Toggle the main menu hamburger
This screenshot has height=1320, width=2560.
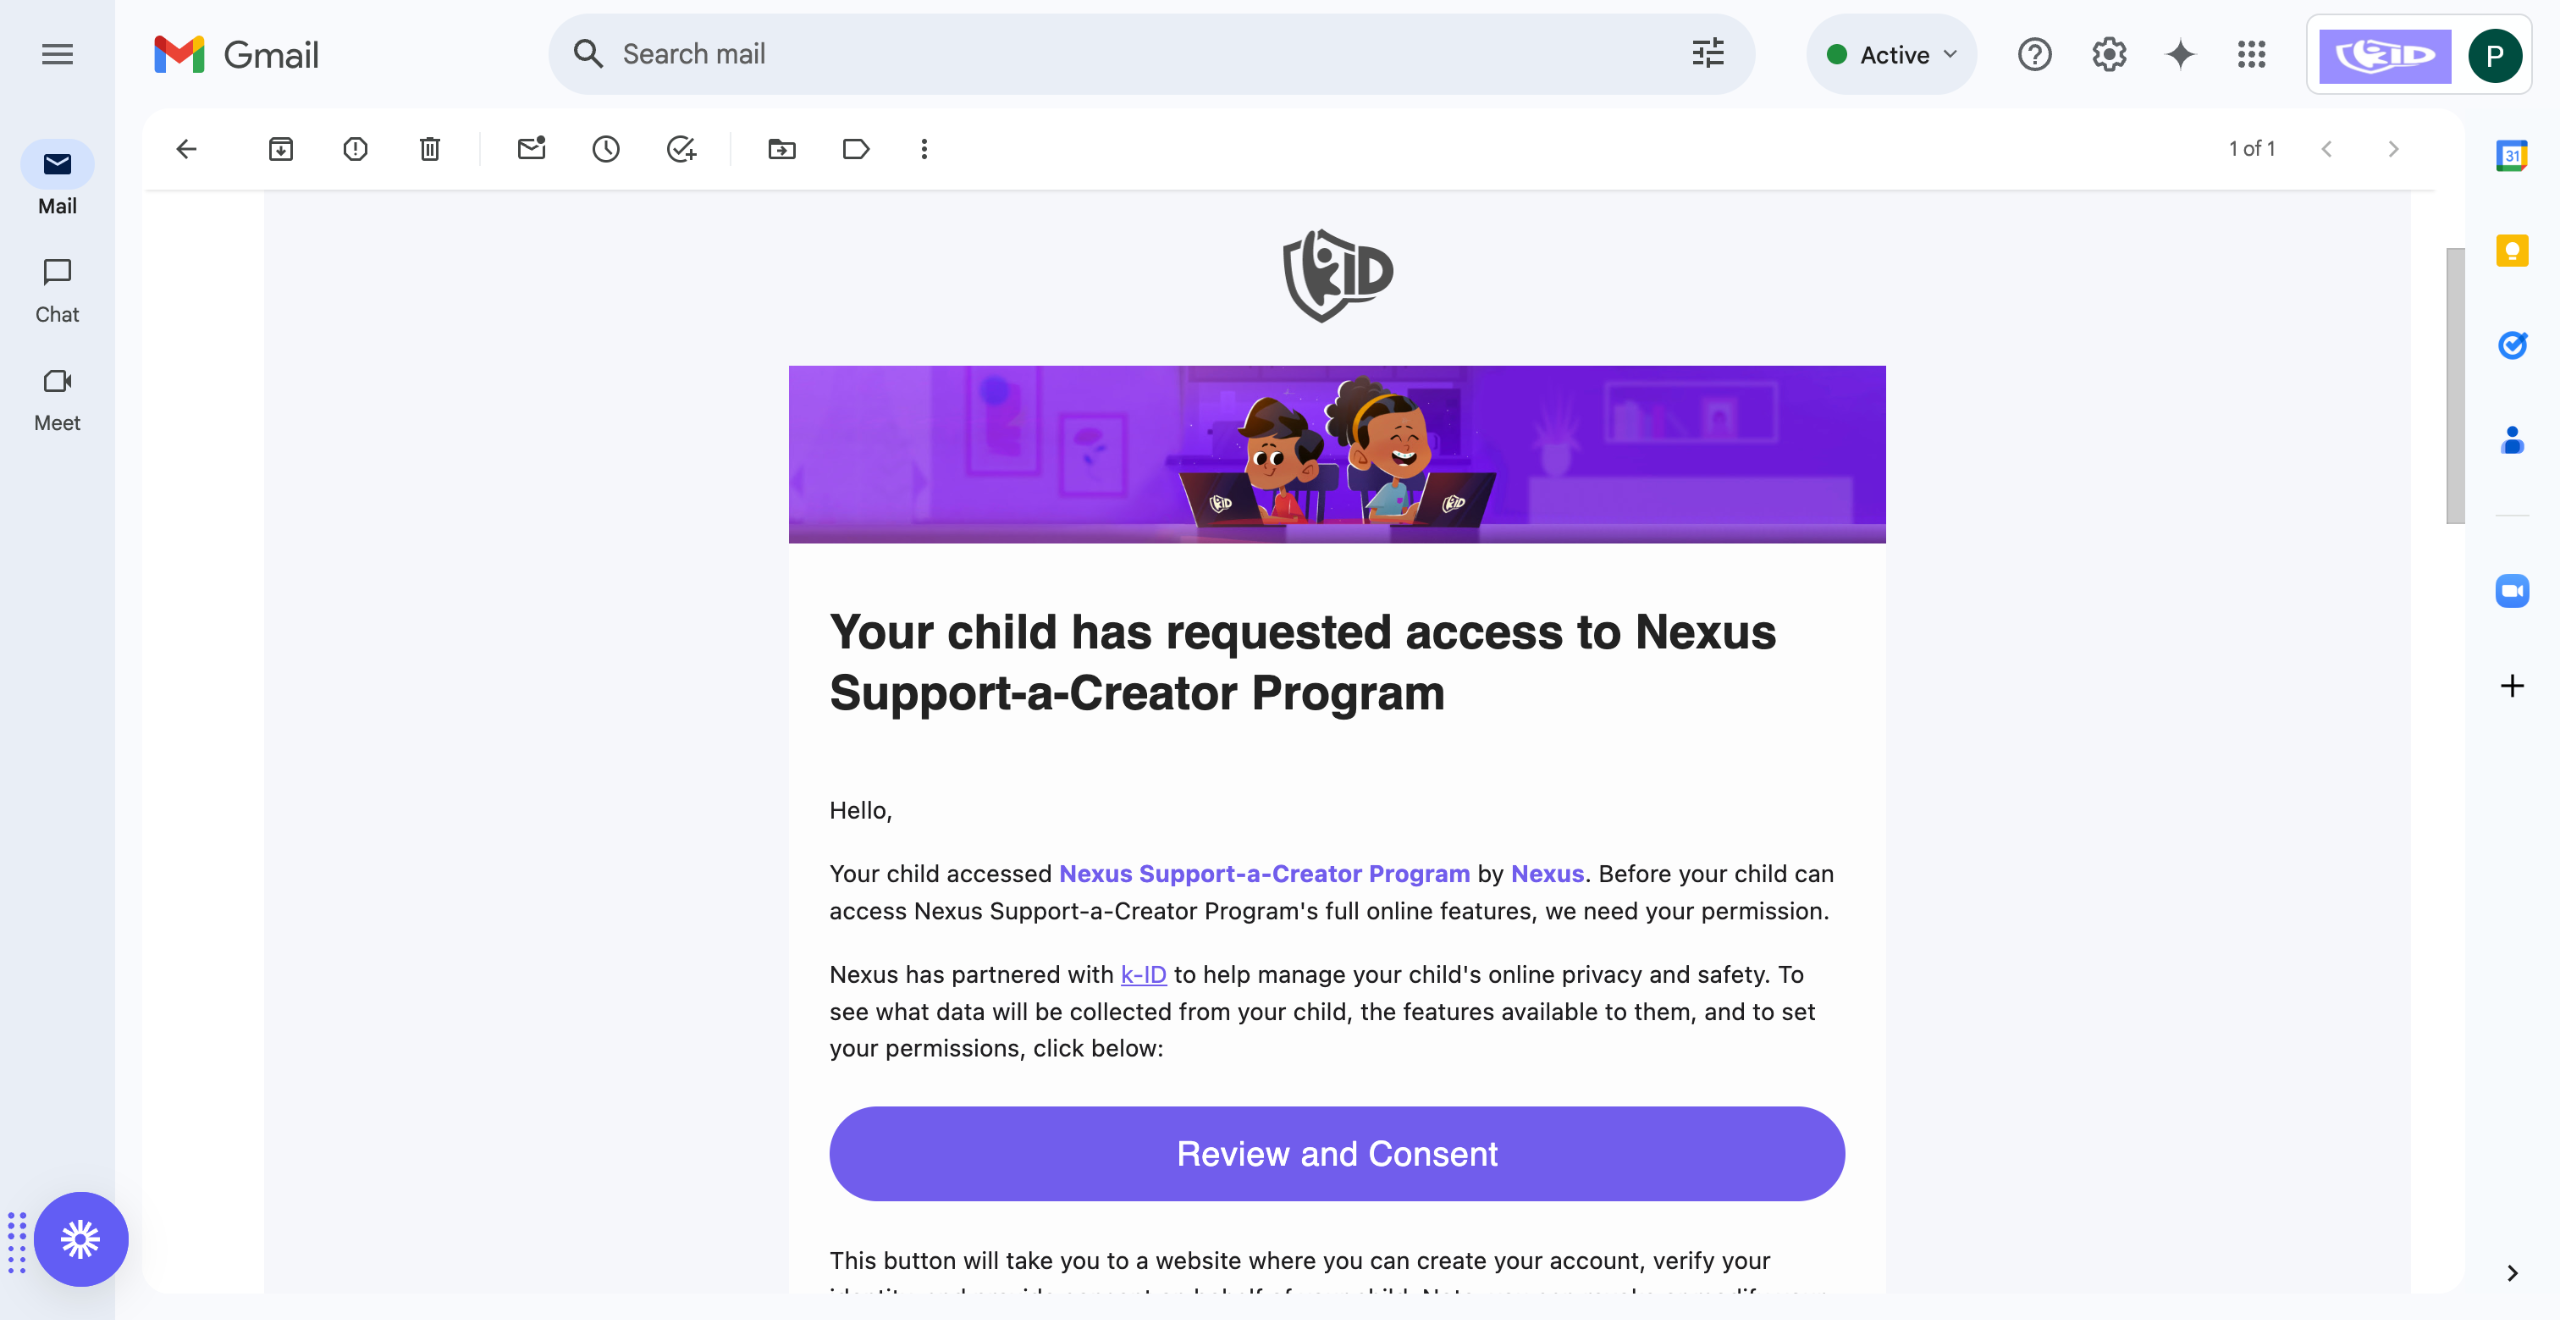click(57, 54)
